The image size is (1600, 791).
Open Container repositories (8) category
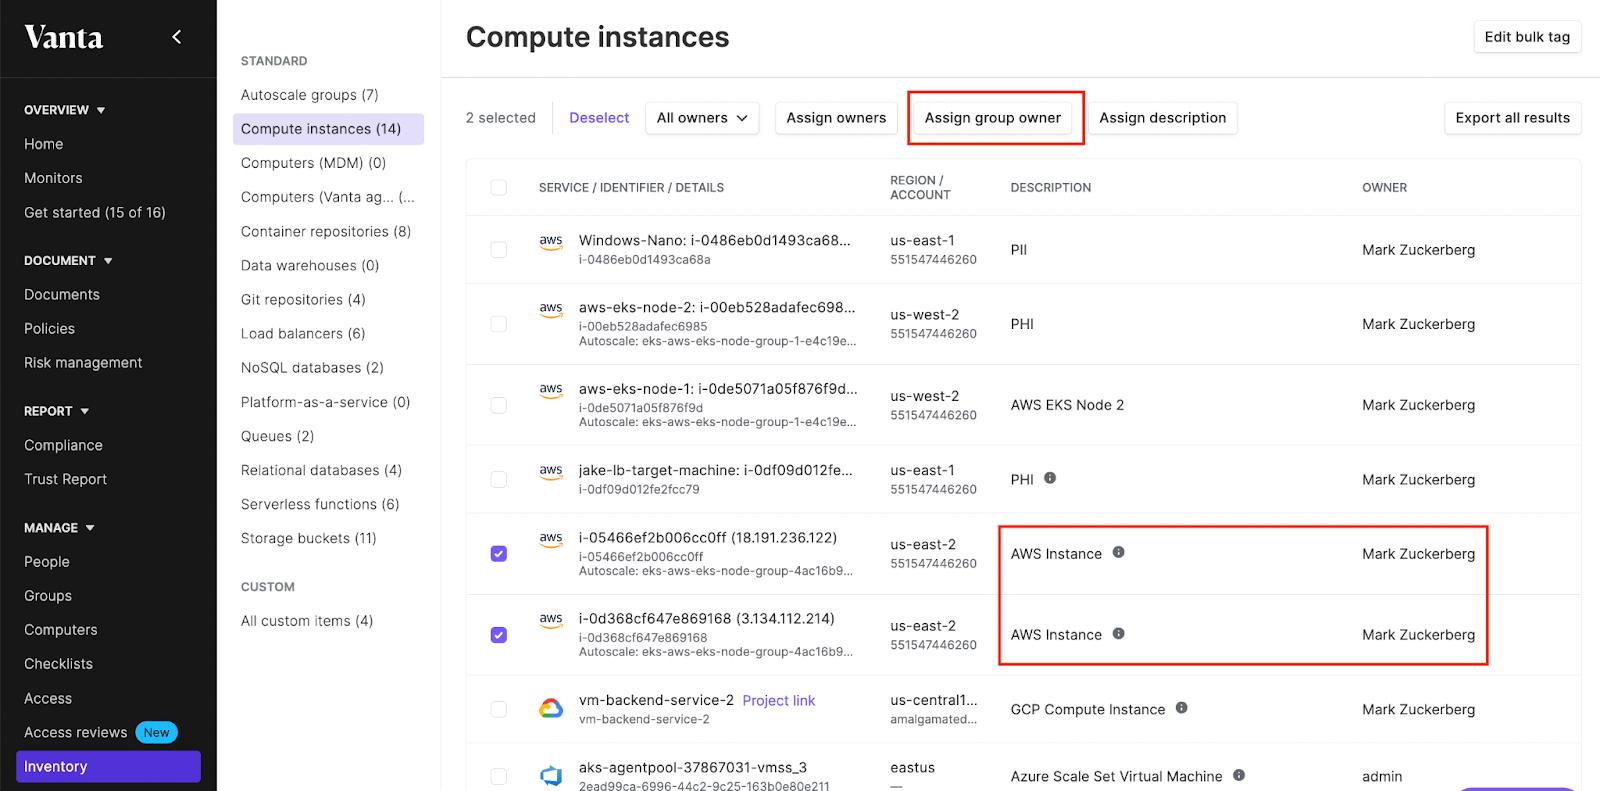(326, 232)
